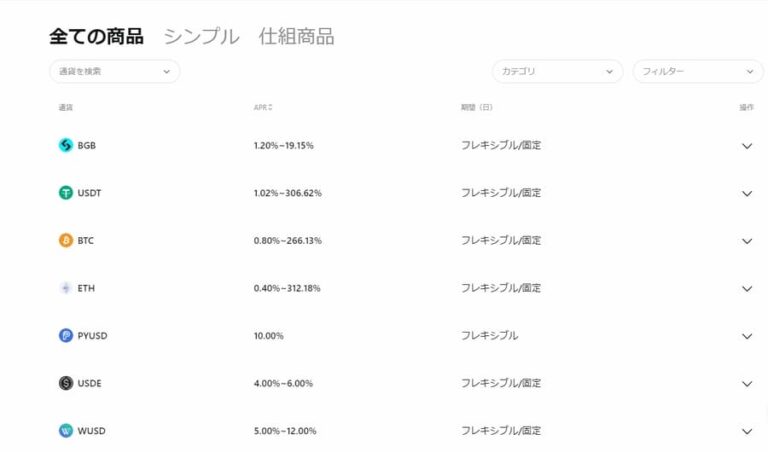
Task: Click the BGB coin icon
Action: tap(66, 145)
